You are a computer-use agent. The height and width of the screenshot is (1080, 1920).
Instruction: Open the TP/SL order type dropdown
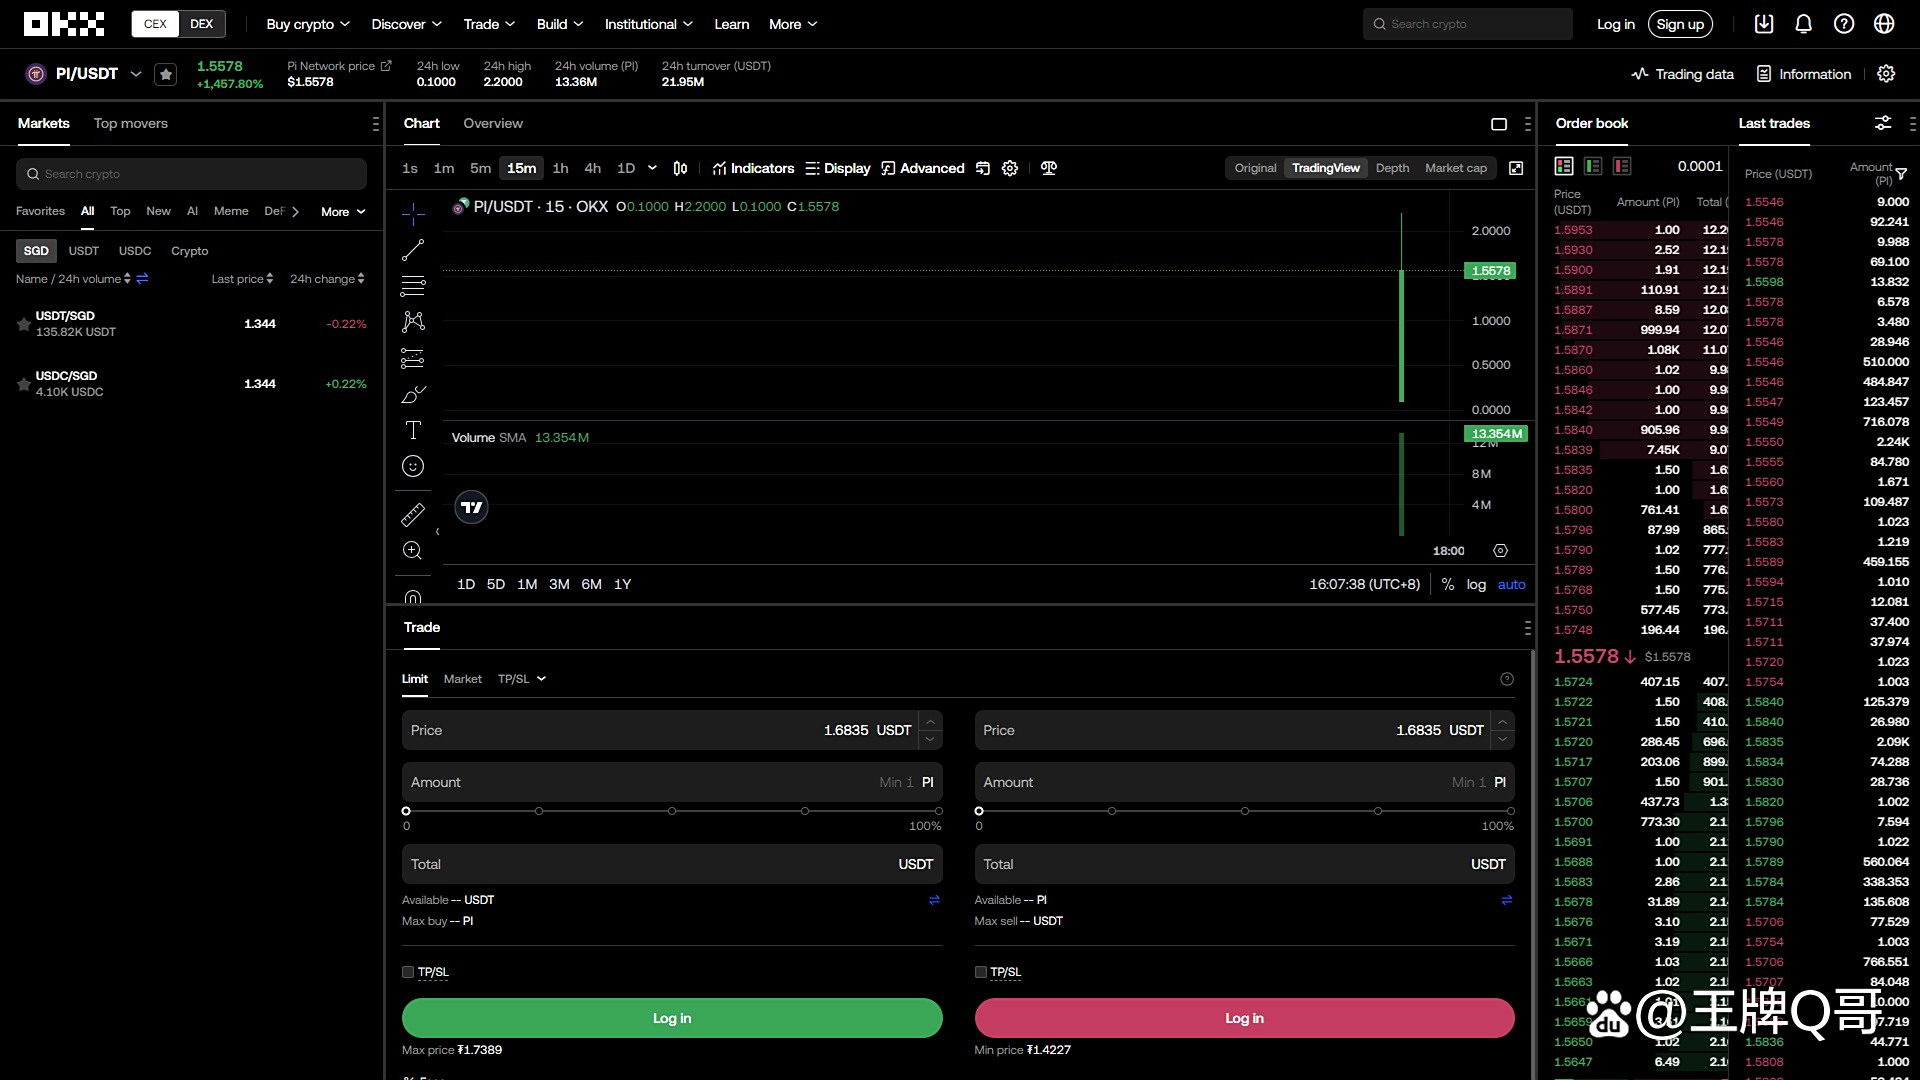click(x=522, y=679)
